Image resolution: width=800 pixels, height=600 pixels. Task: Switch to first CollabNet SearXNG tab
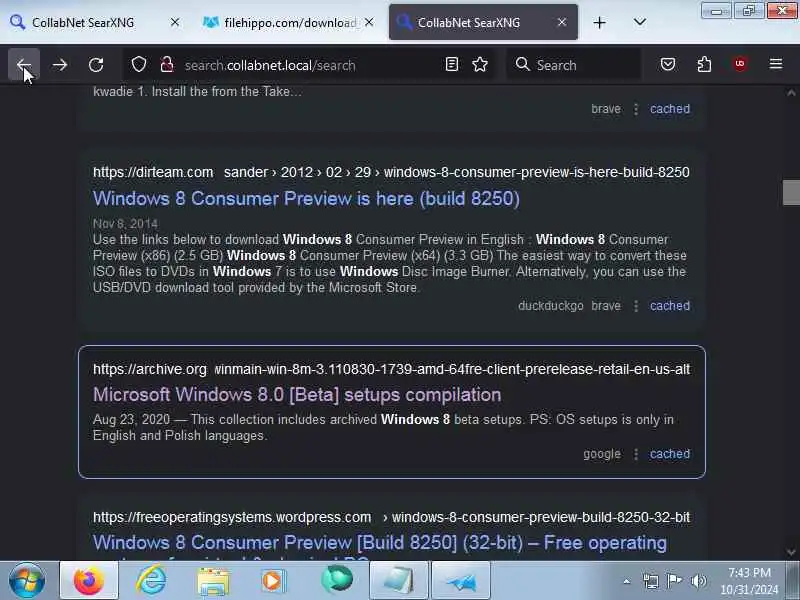[83, 22]
